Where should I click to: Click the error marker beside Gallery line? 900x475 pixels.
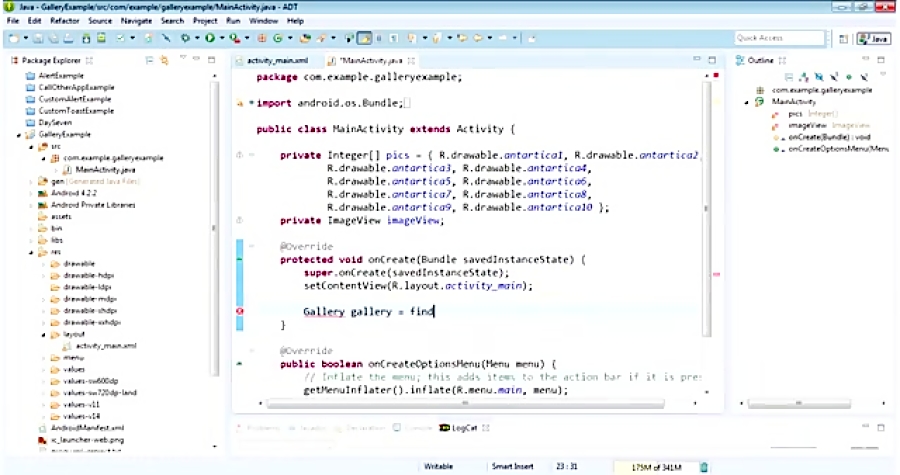coord(240,312)
